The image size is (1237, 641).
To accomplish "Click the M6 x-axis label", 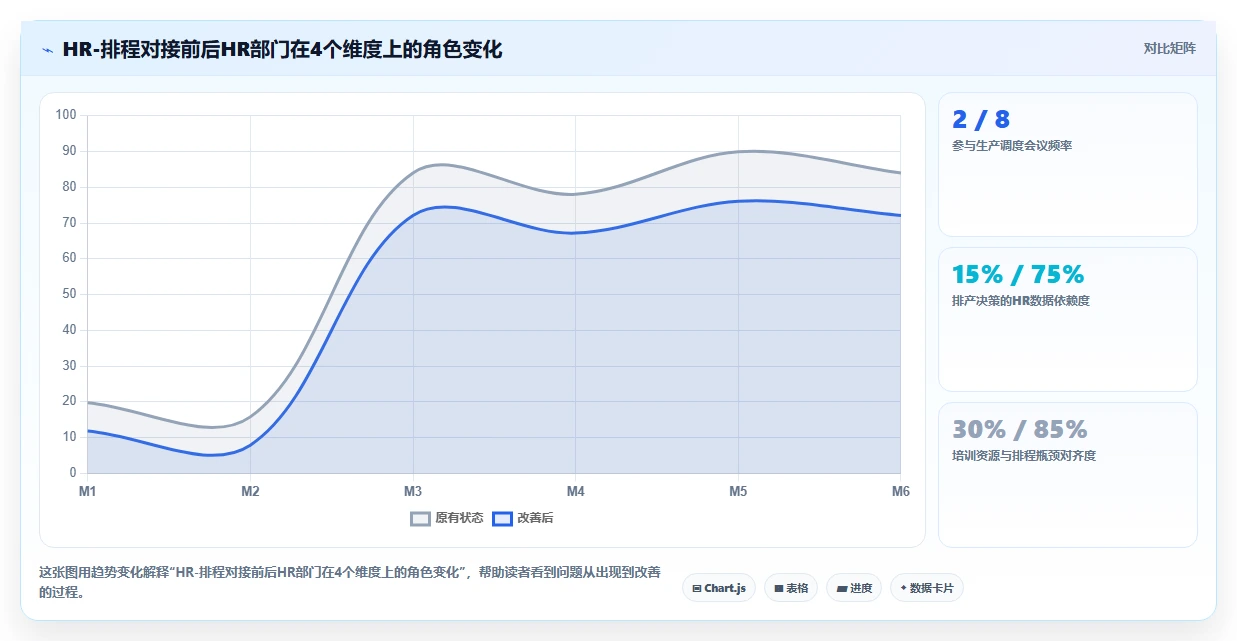I will pyautogui.click(x=900, y=491).
